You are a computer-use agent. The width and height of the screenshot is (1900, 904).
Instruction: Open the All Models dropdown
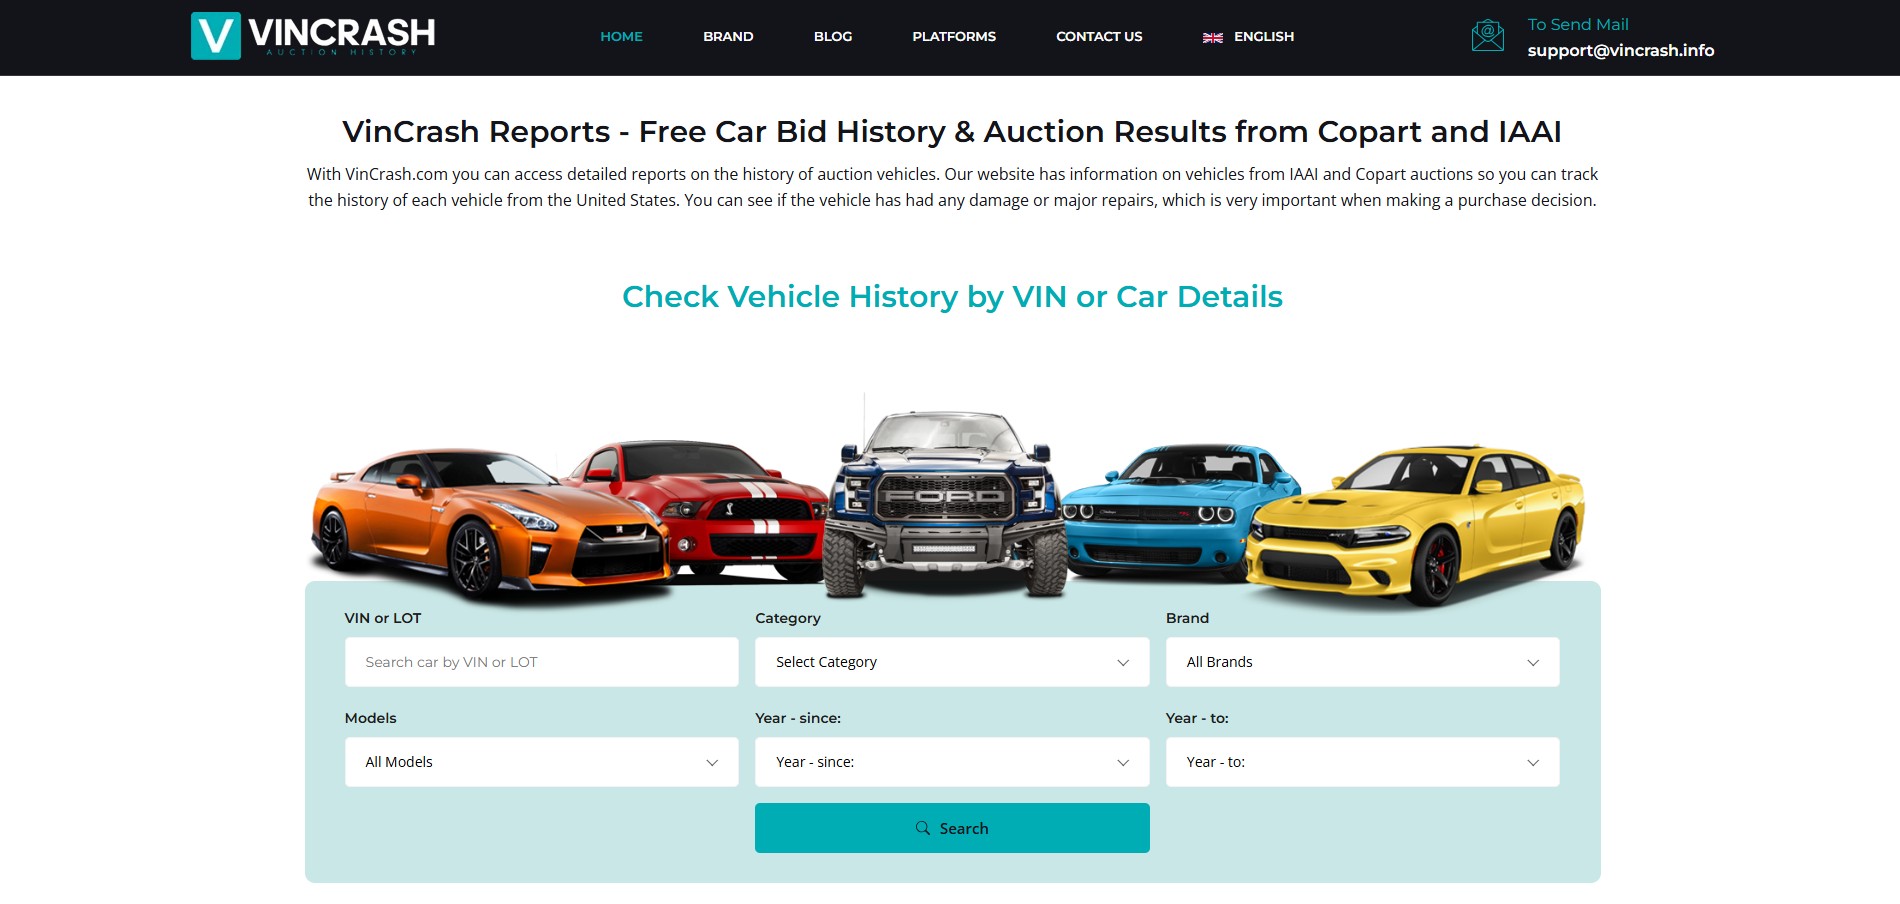click(x=541, y=762)
